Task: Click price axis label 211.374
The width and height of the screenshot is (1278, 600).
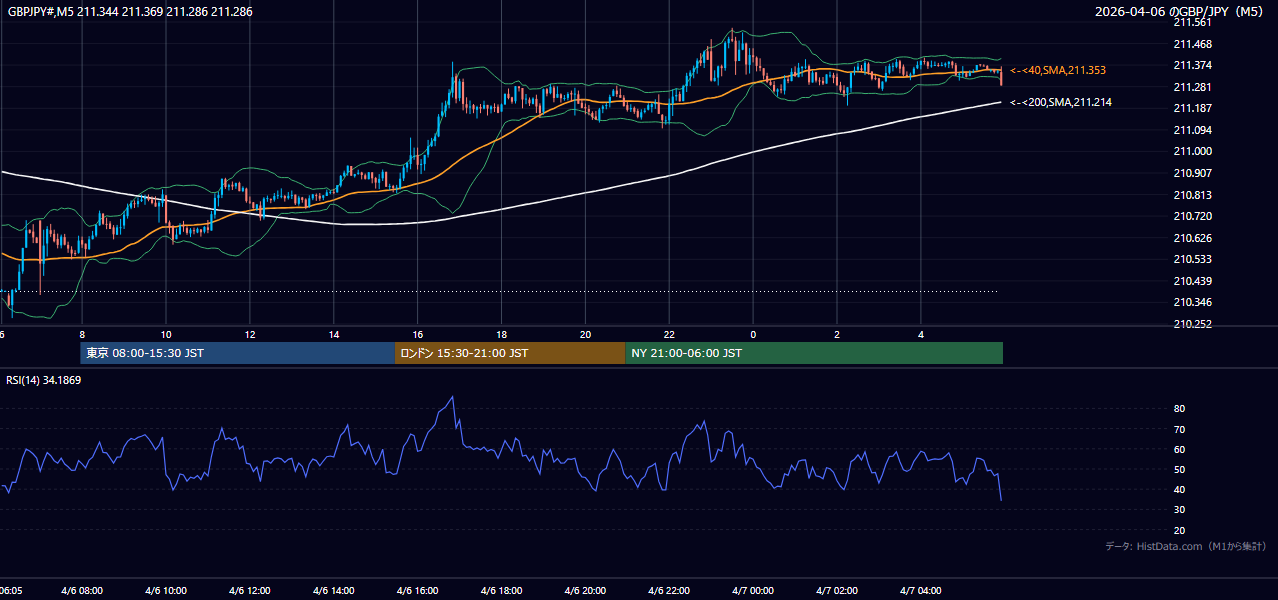Action: (1192, 65)
